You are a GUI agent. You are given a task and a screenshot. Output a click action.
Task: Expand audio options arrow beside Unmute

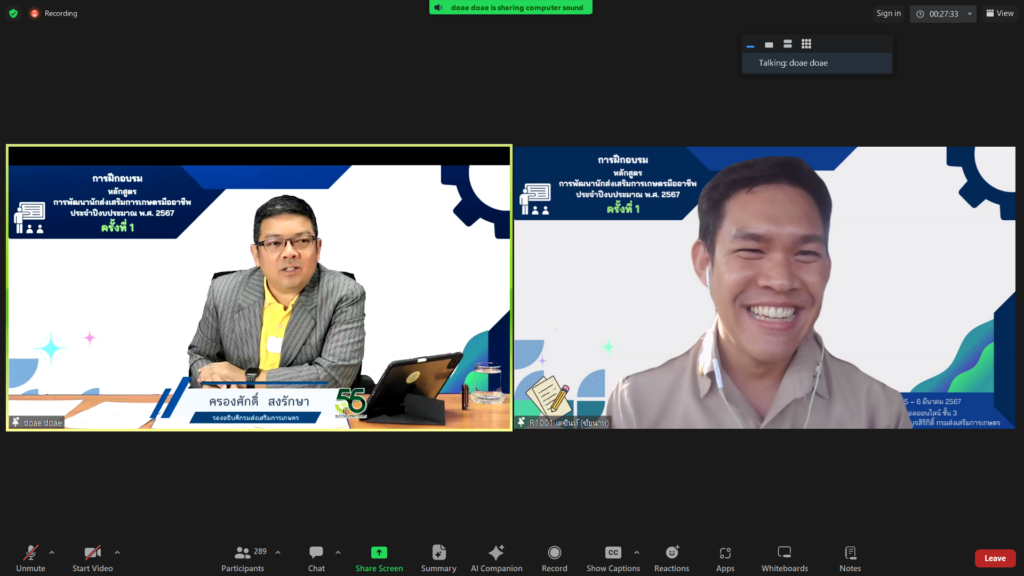tap(52, 552)
